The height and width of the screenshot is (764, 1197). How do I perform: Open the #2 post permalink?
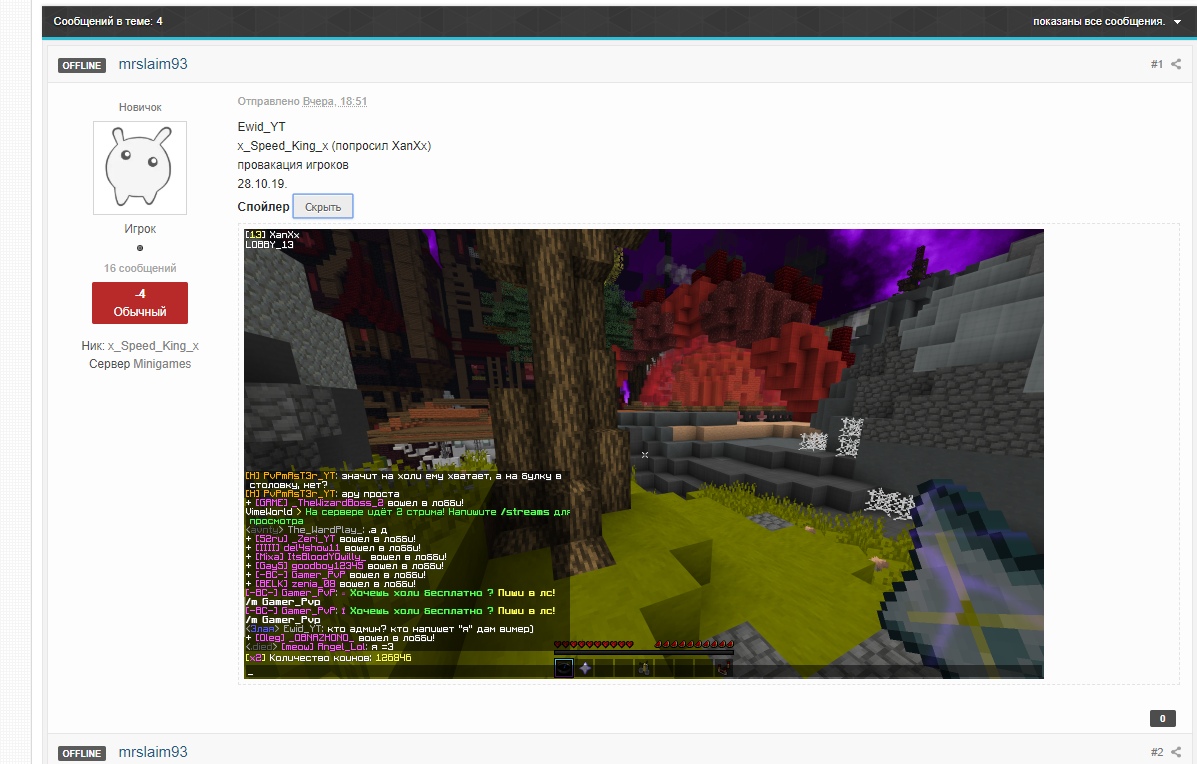pyautogui.click(x=1157, y=753)
